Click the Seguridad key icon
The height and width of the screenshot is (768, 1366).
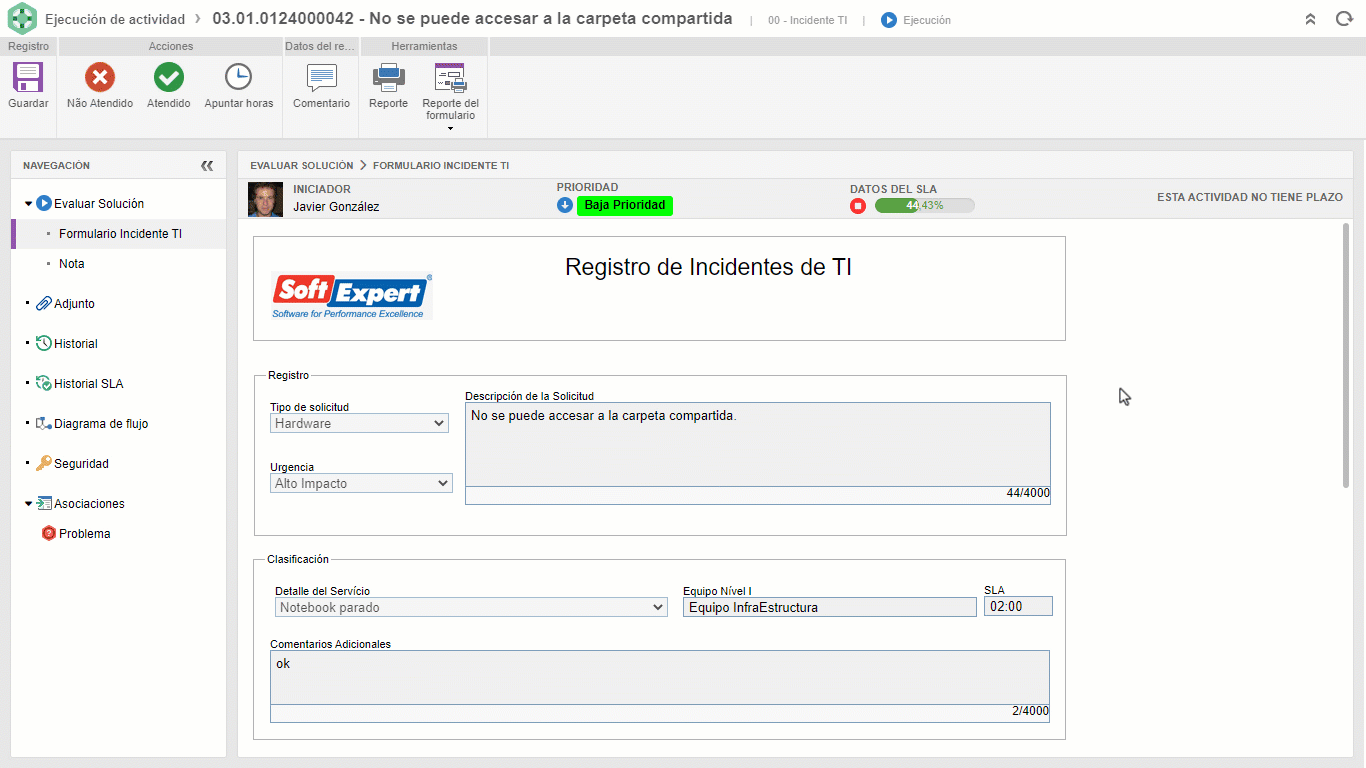pyautogui.click(x=44, y=464)
